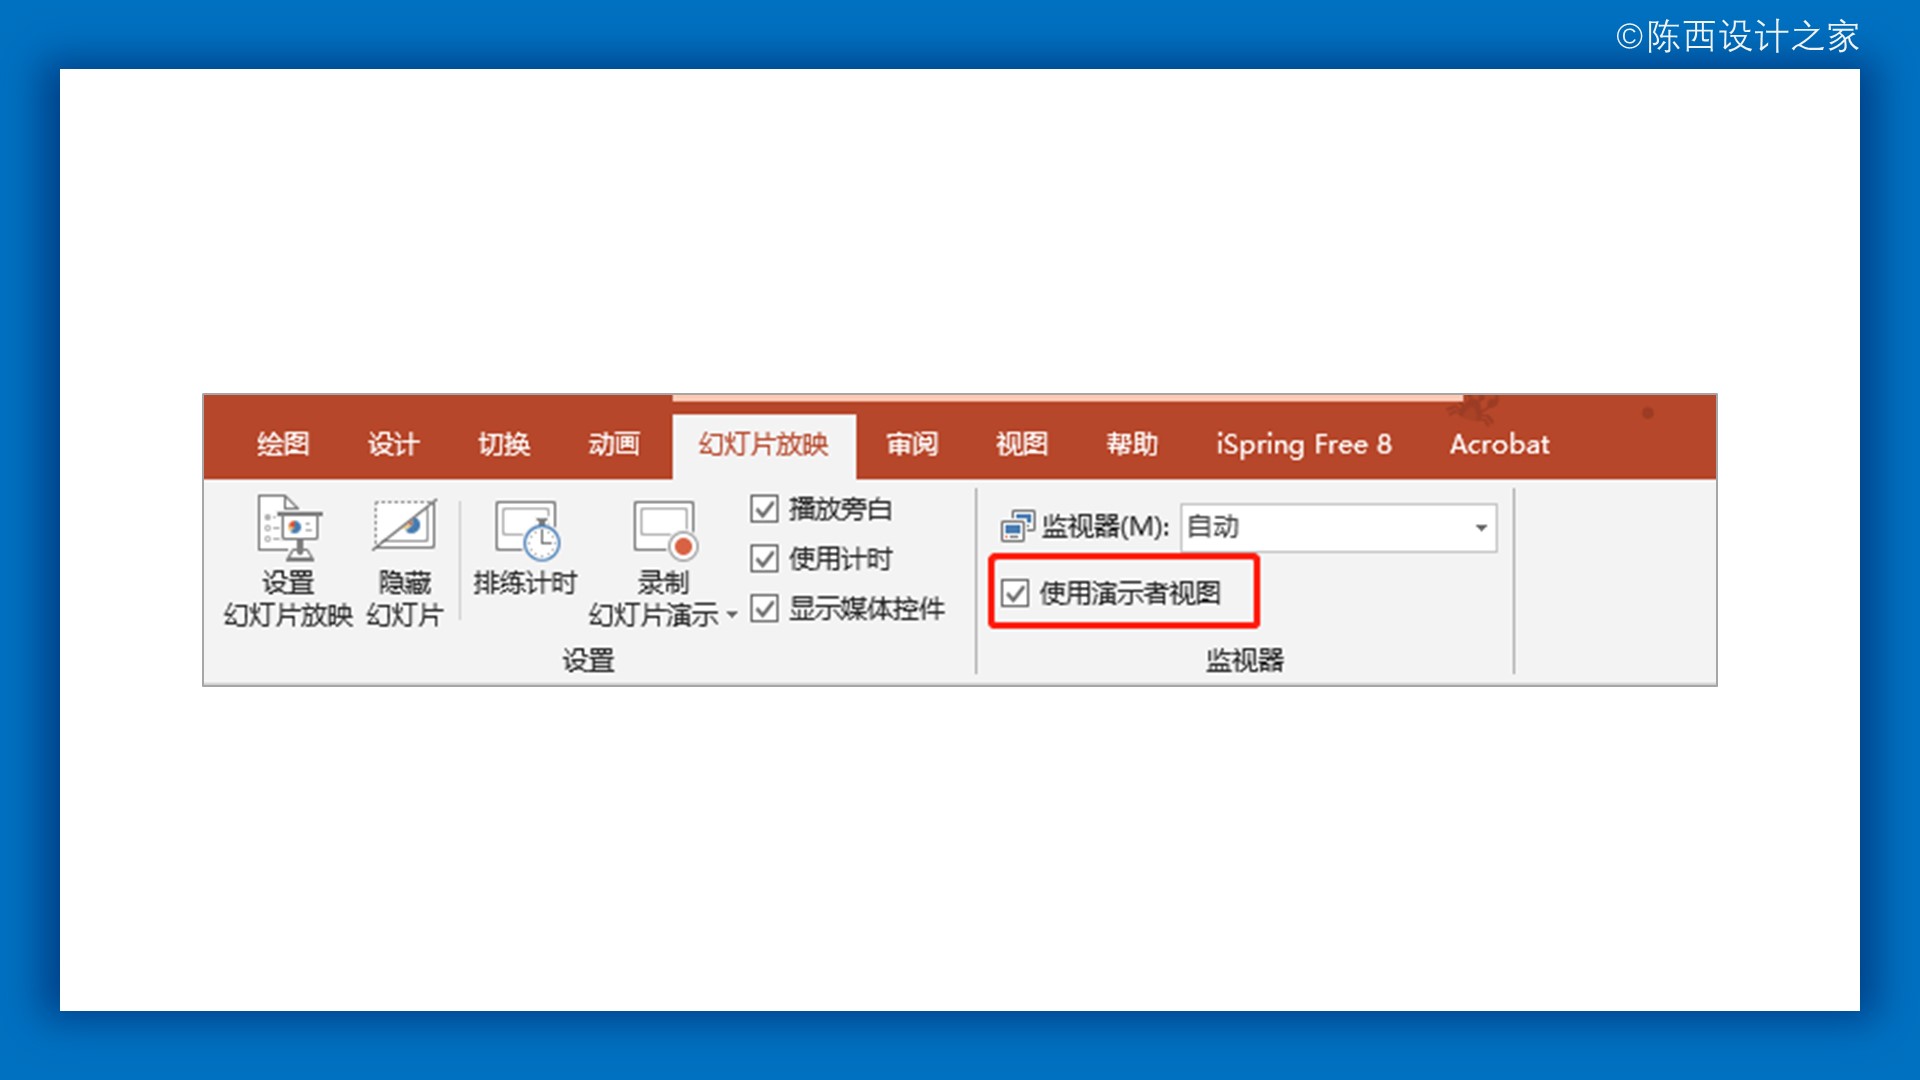Open 设置幻灯片放映 (Set Up Slide Show)

[x=288, y=561]
